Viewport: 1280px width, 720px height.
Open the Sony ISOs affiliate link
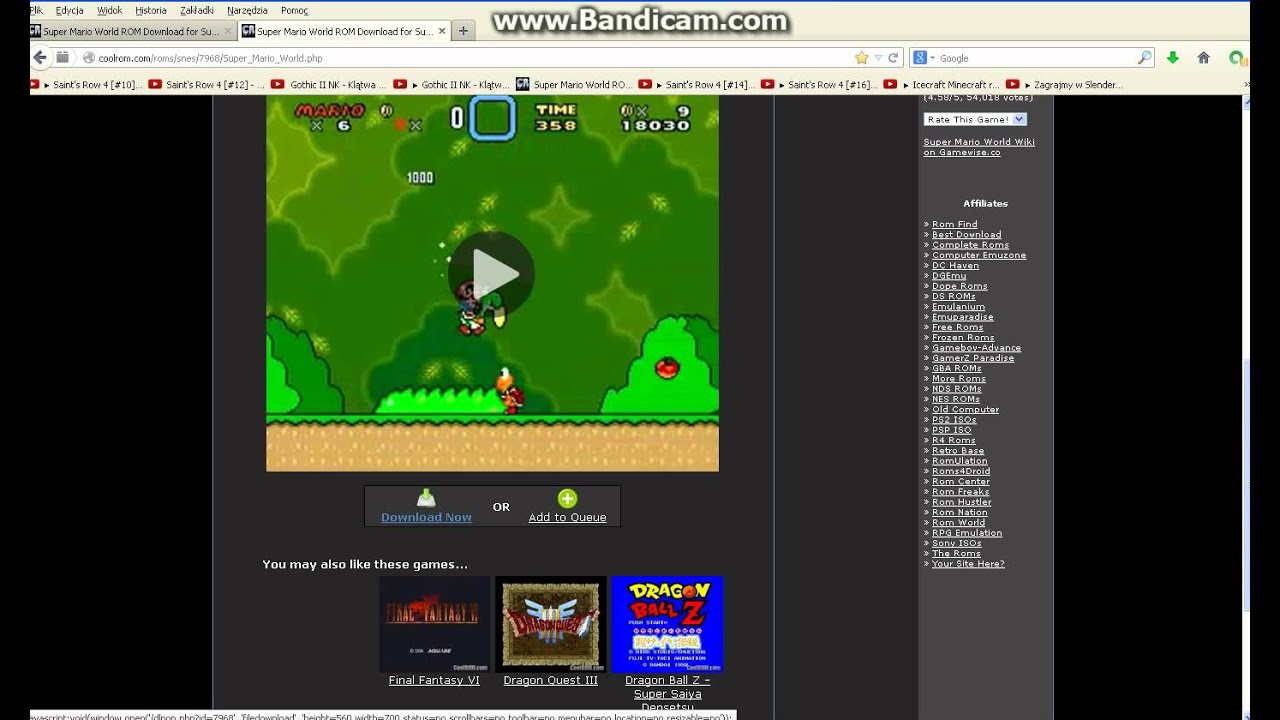point(956,543)
